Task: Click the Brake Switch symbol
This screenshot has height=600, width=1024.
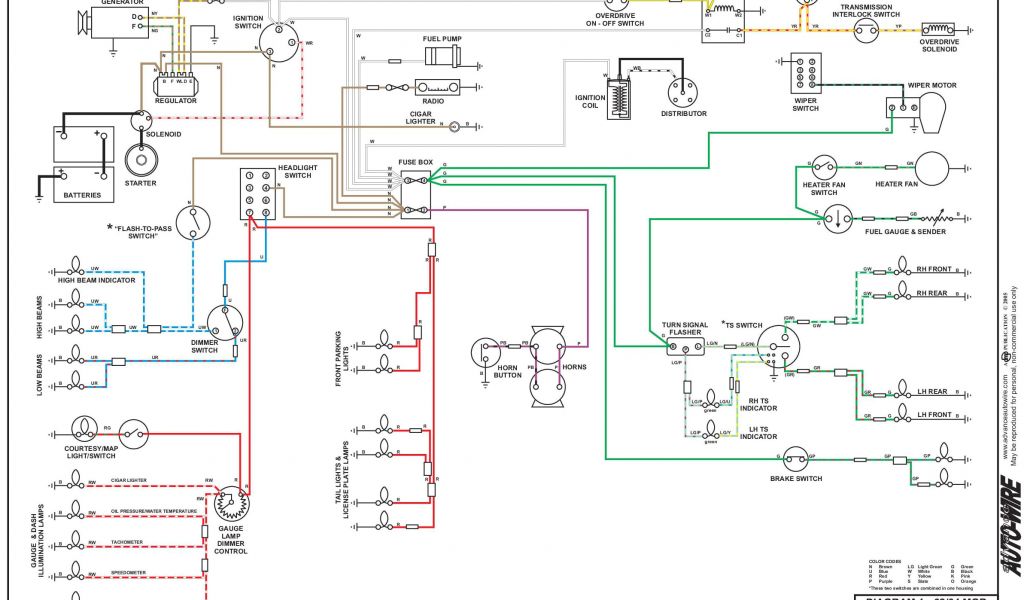Action: [x=794, y=458]
